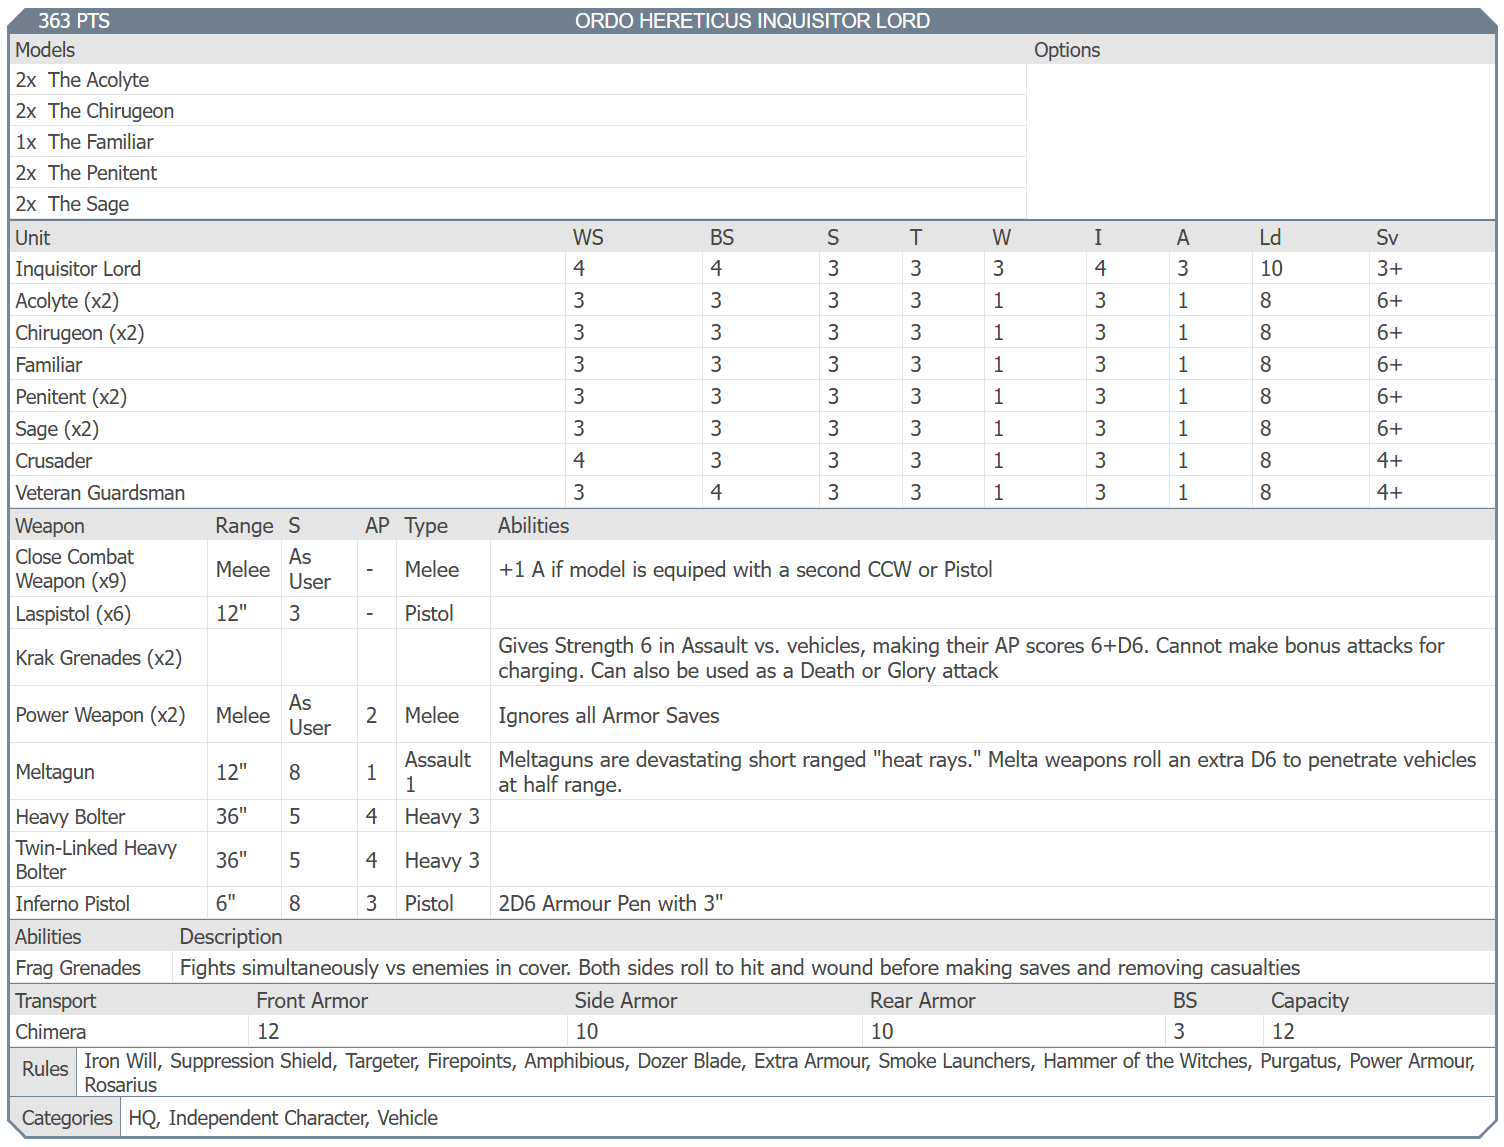Click the Crusader's Sv value '4+'
Screen dimensions: 1504x1147
[1389, 461]
